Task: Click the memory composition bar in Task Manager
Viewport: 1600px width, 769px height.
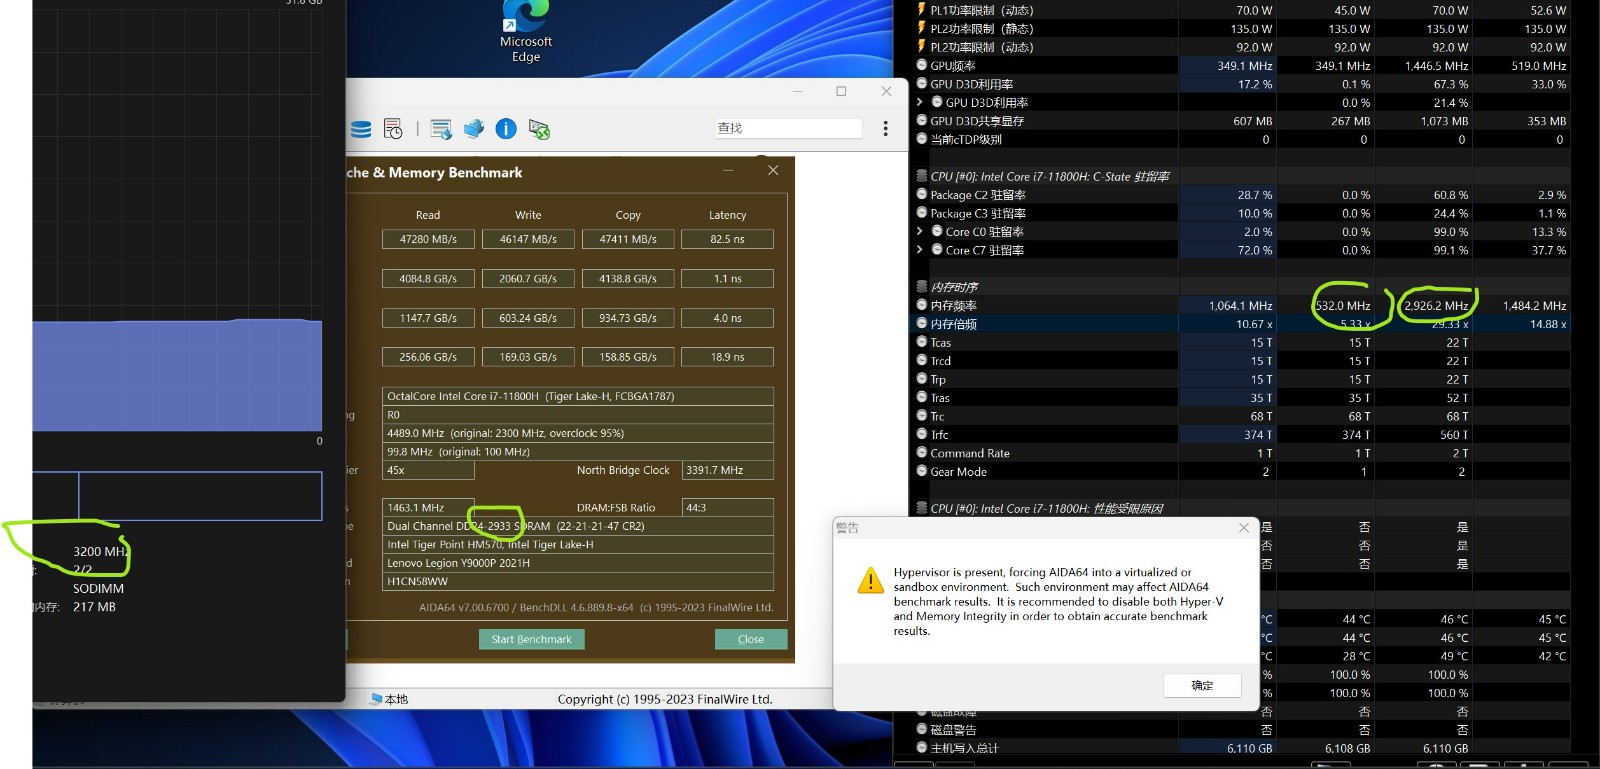Action: tap(177, 496)
